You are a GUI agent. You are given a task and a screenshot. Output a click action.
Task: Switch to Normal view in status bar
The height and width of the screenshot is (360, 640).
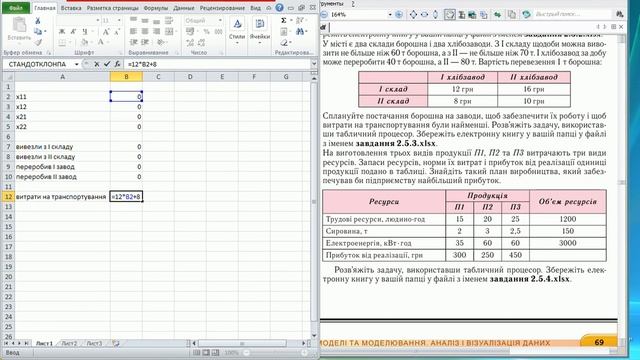pyautogui.click(x=197, y=353)
